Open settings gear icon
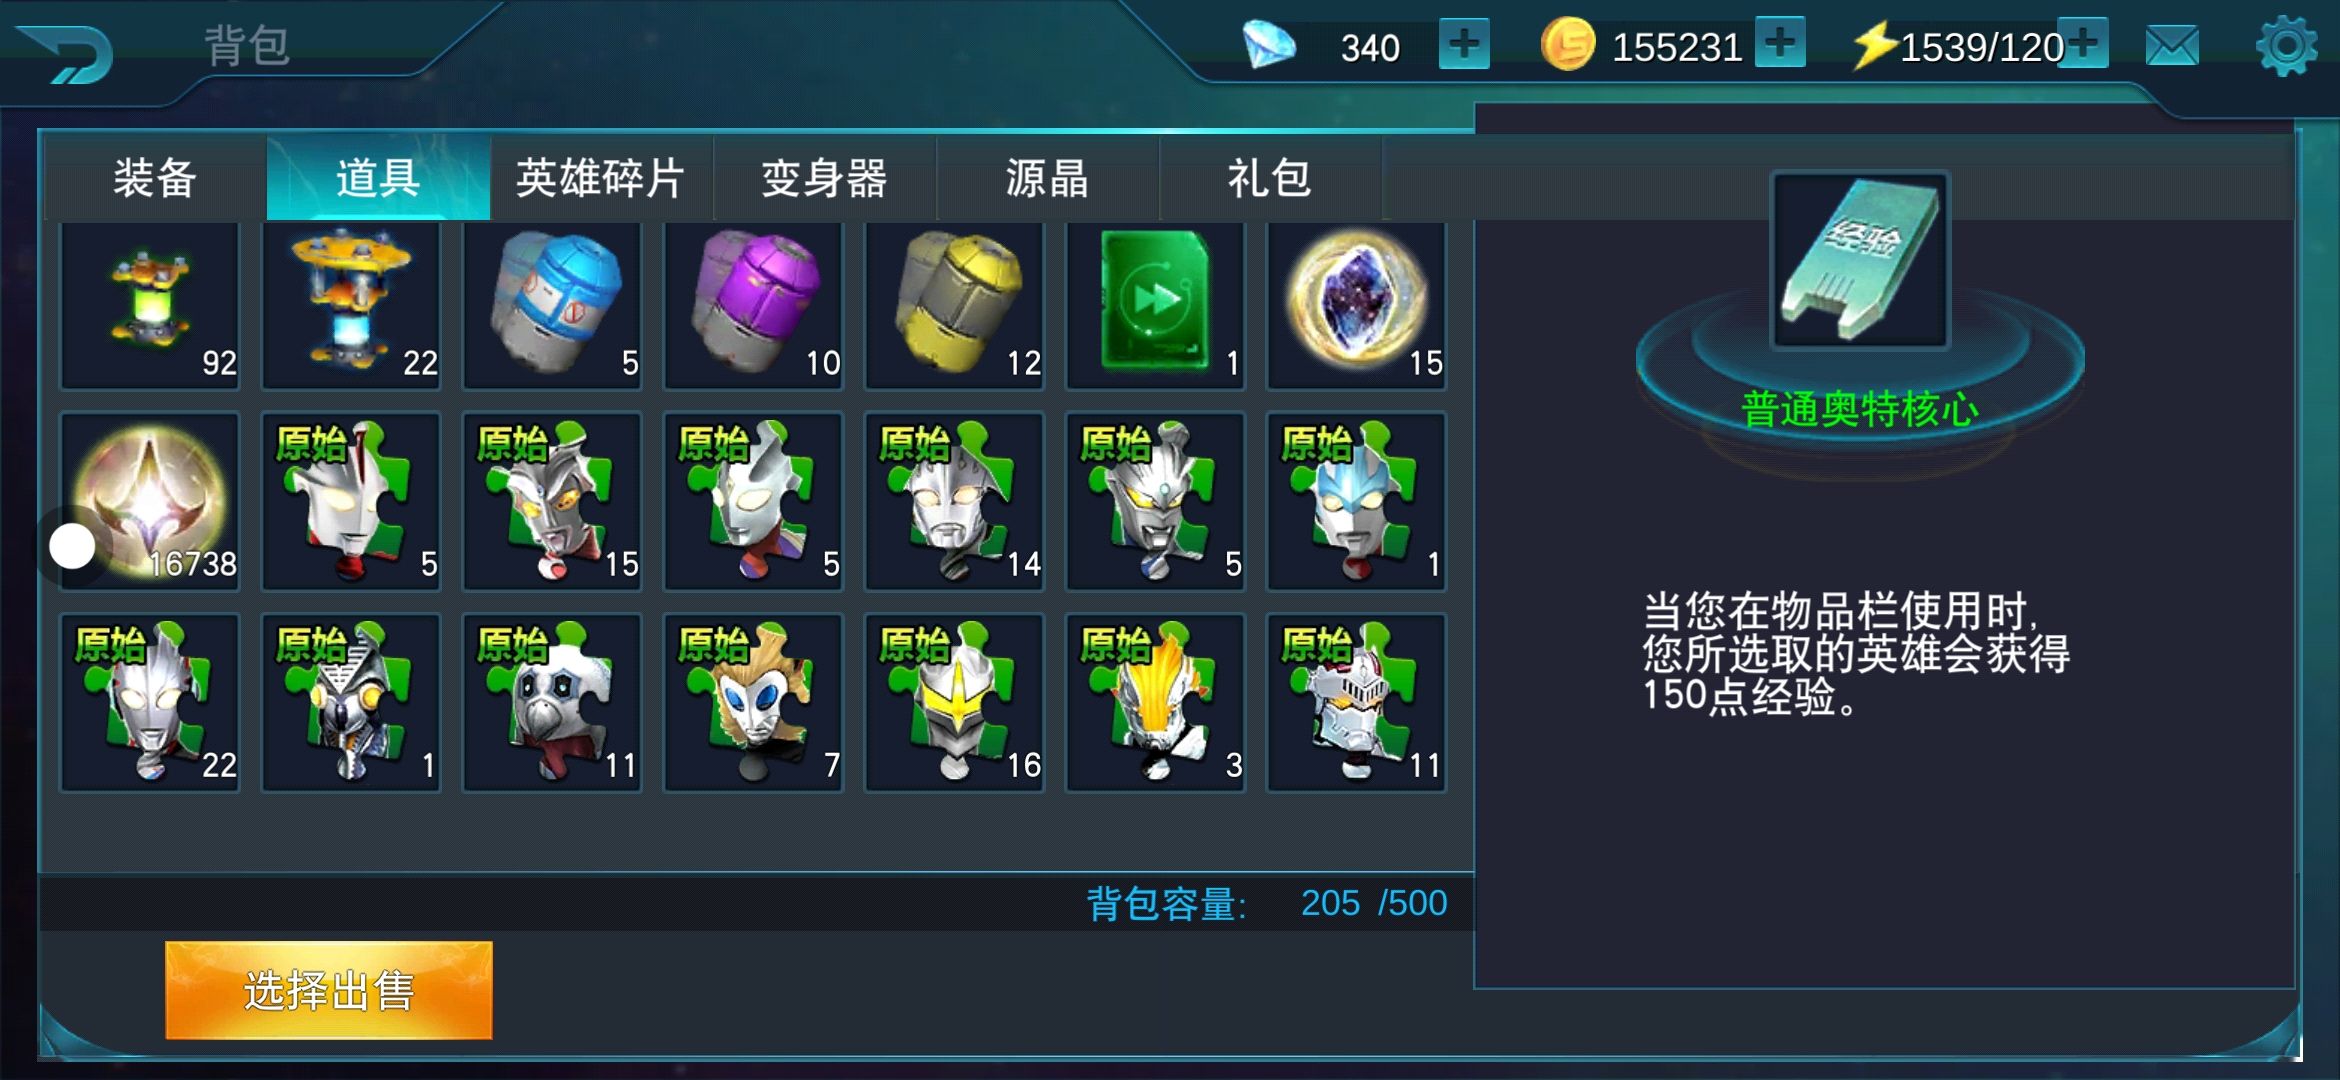 [x=2286, y=46]
